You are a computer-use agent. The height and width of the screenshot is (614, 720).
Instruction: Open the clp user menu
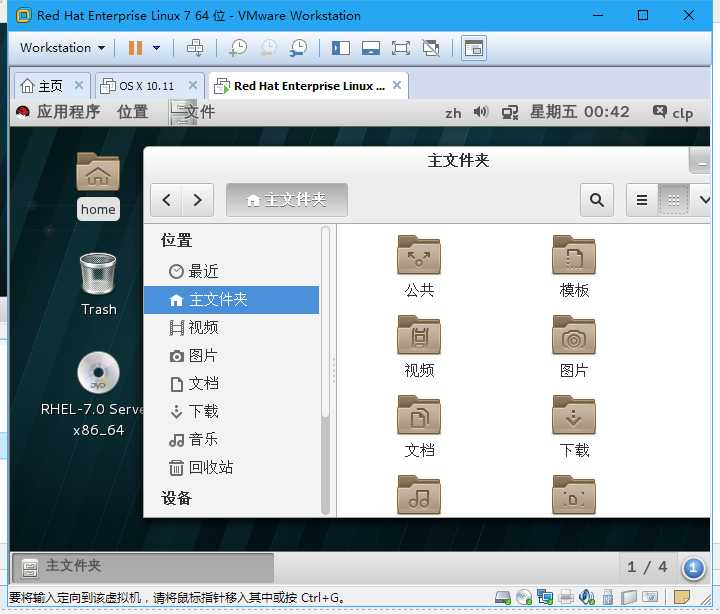pos(673,113)
